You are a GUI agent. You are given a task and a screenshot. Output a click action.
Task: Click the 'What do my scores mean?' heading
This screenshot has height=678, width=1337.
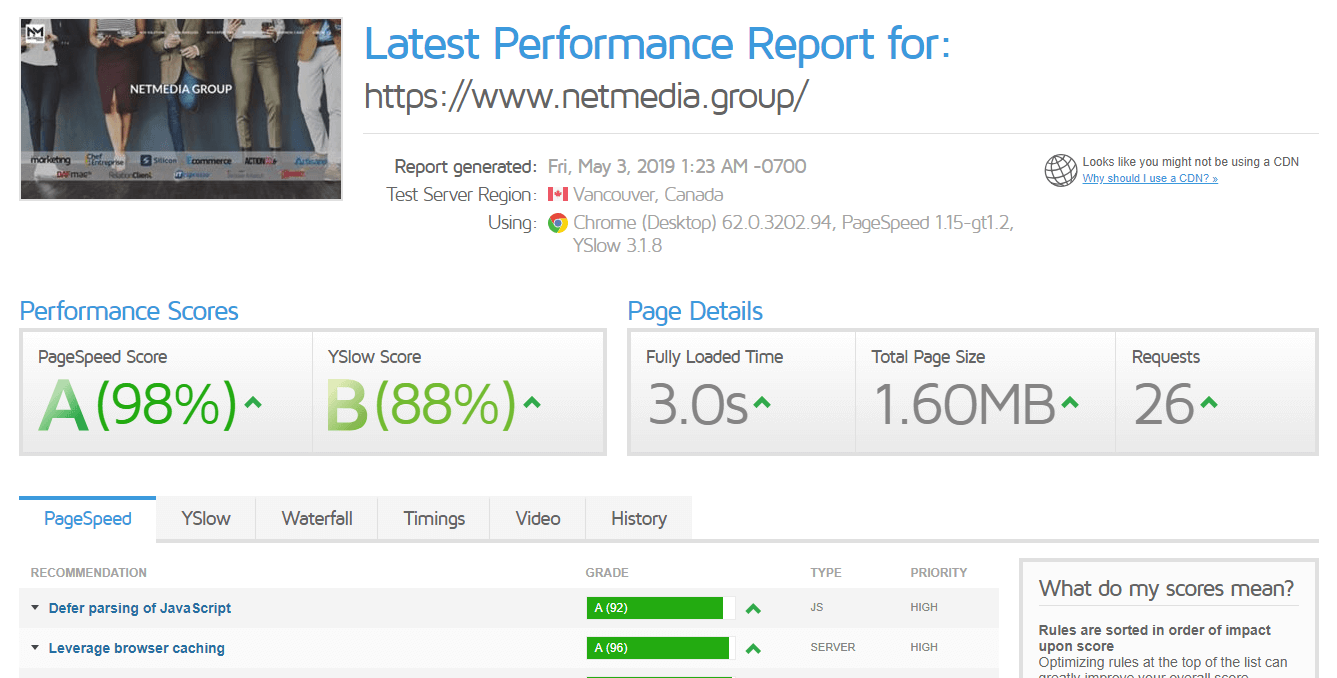[1166, 588]
